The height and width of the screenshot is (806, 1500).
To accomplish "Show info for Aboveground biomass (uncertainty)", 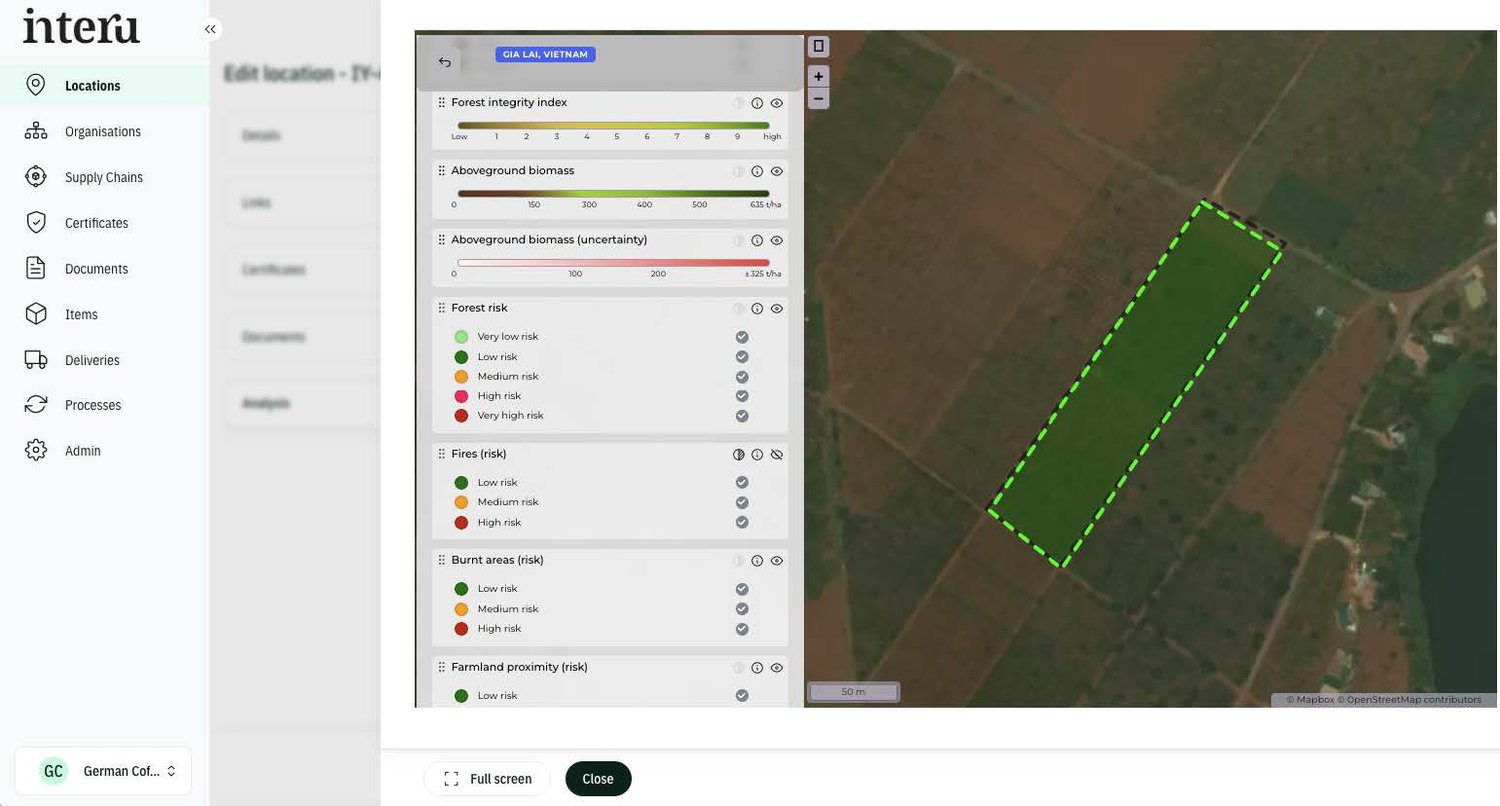I will click(757, 240).
